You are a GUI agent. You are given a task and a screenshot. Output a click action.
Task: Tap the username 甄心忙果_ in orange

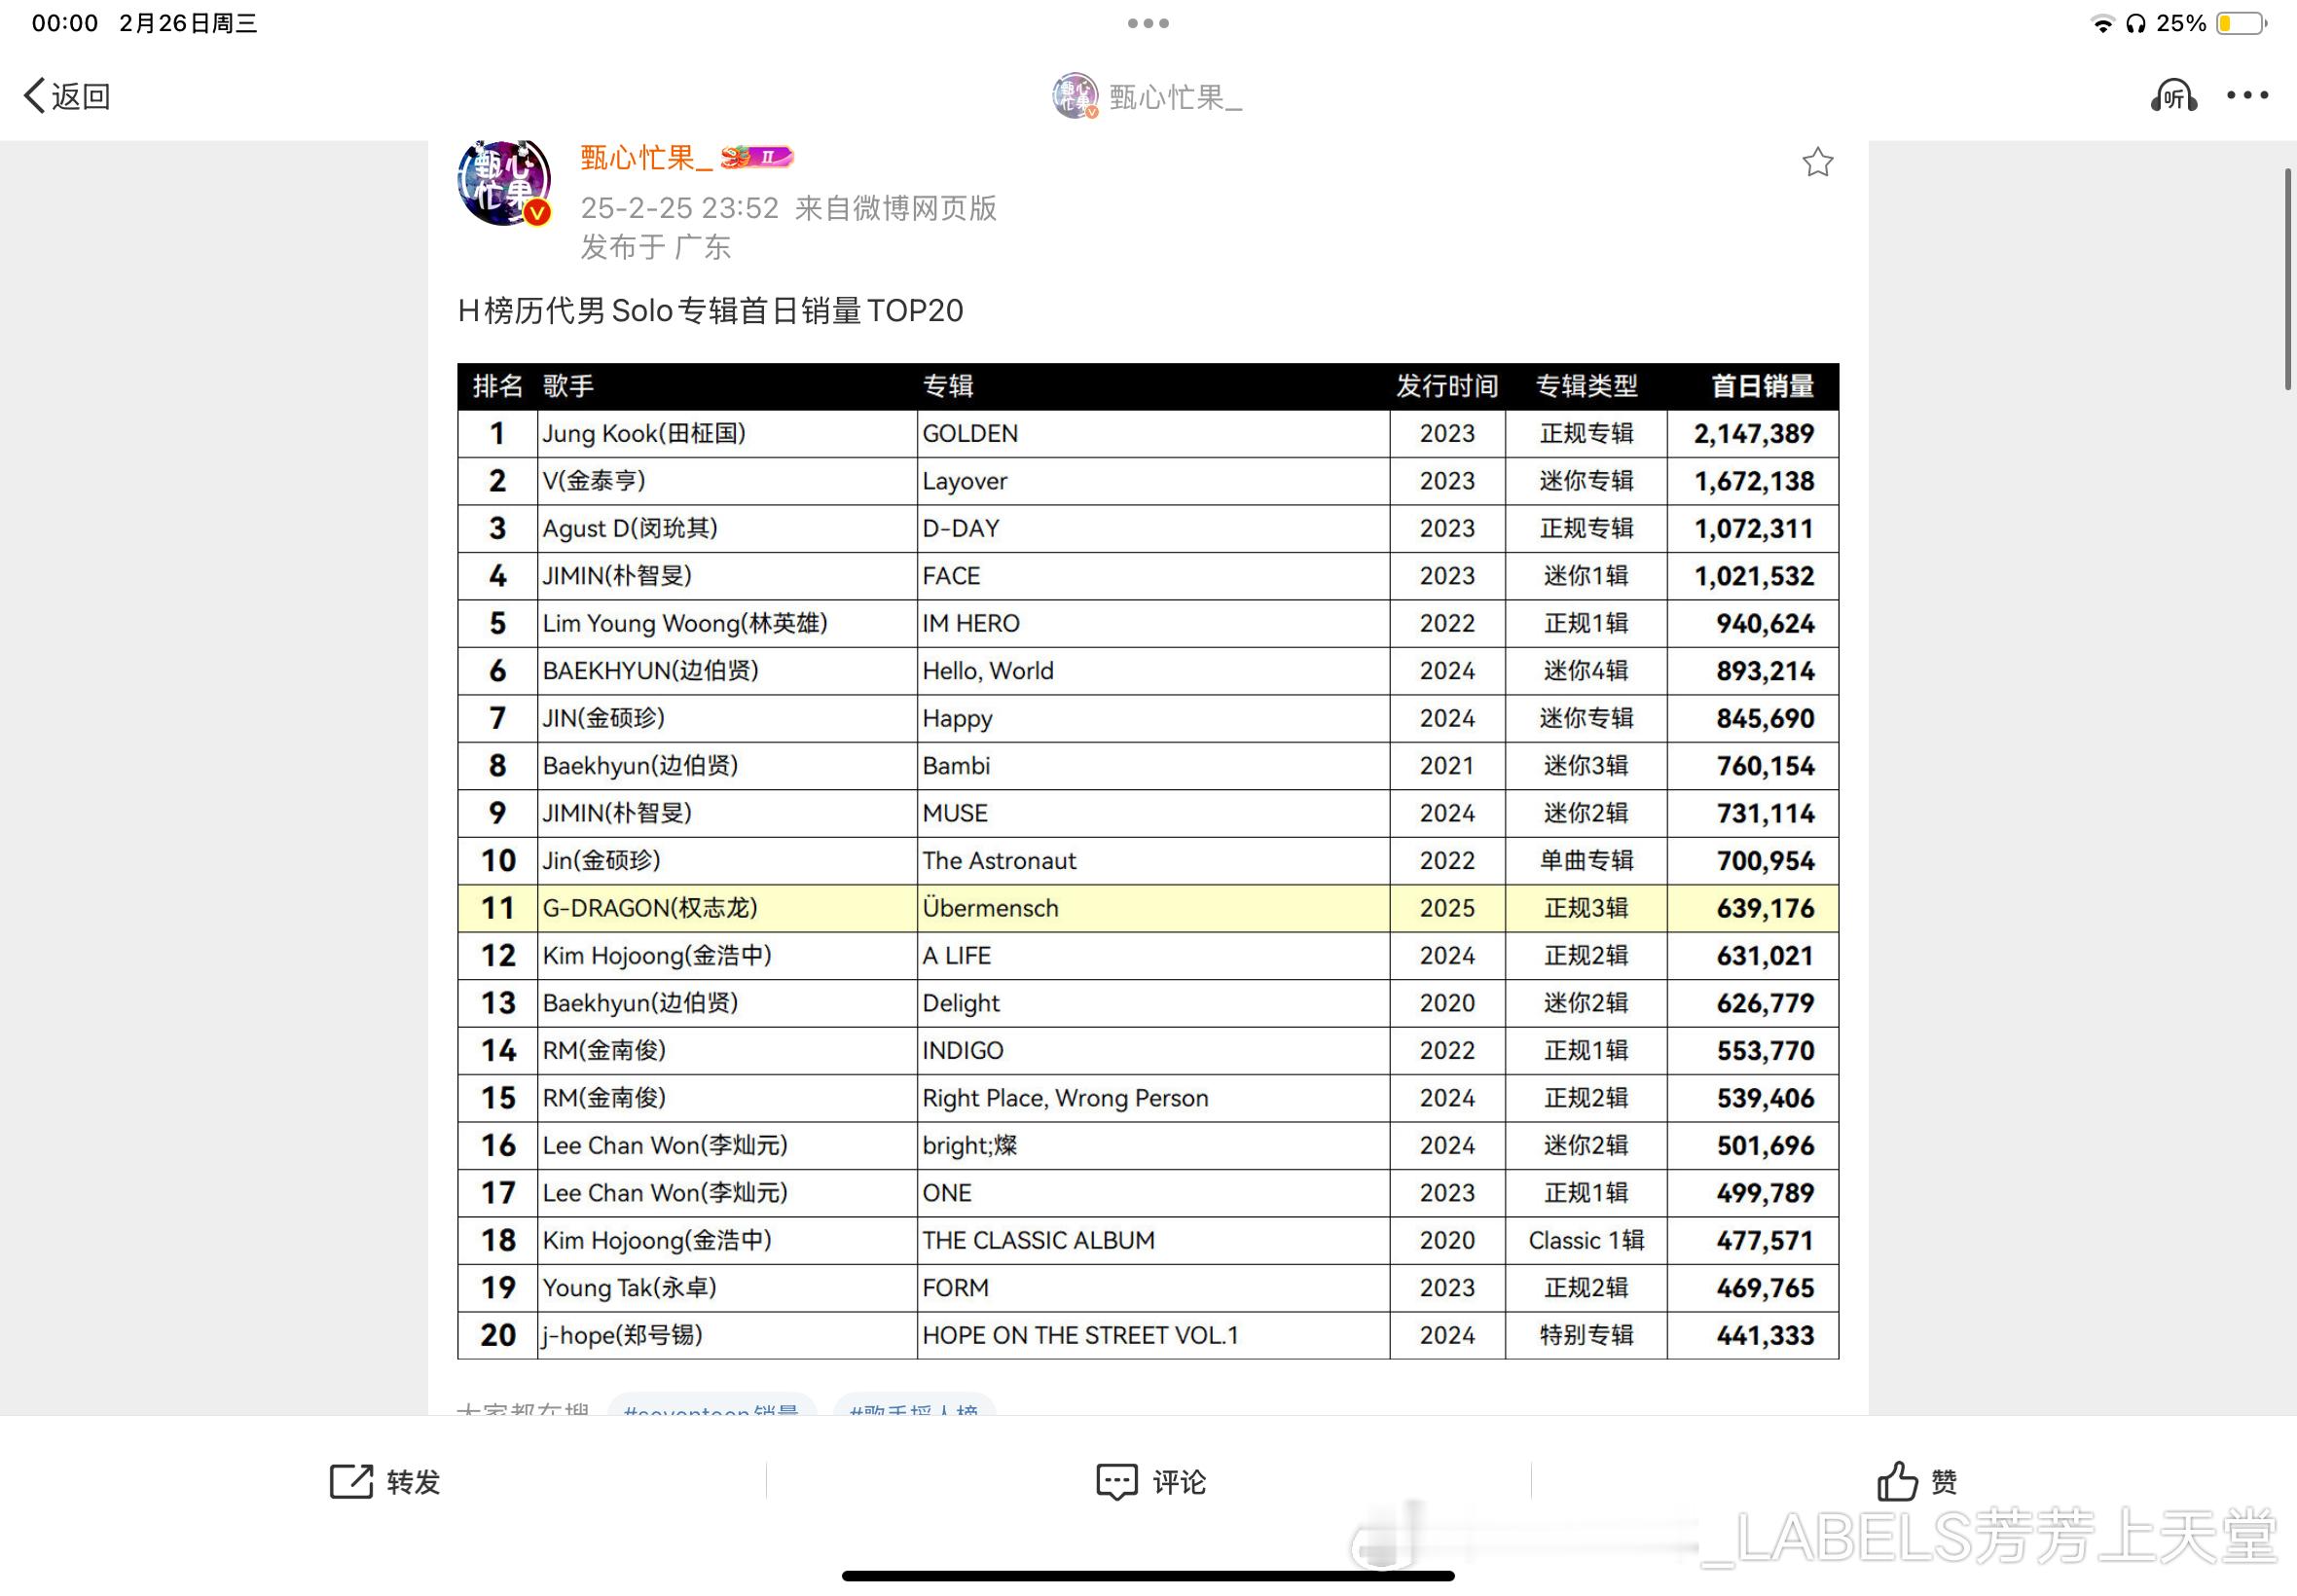[646, 157]
